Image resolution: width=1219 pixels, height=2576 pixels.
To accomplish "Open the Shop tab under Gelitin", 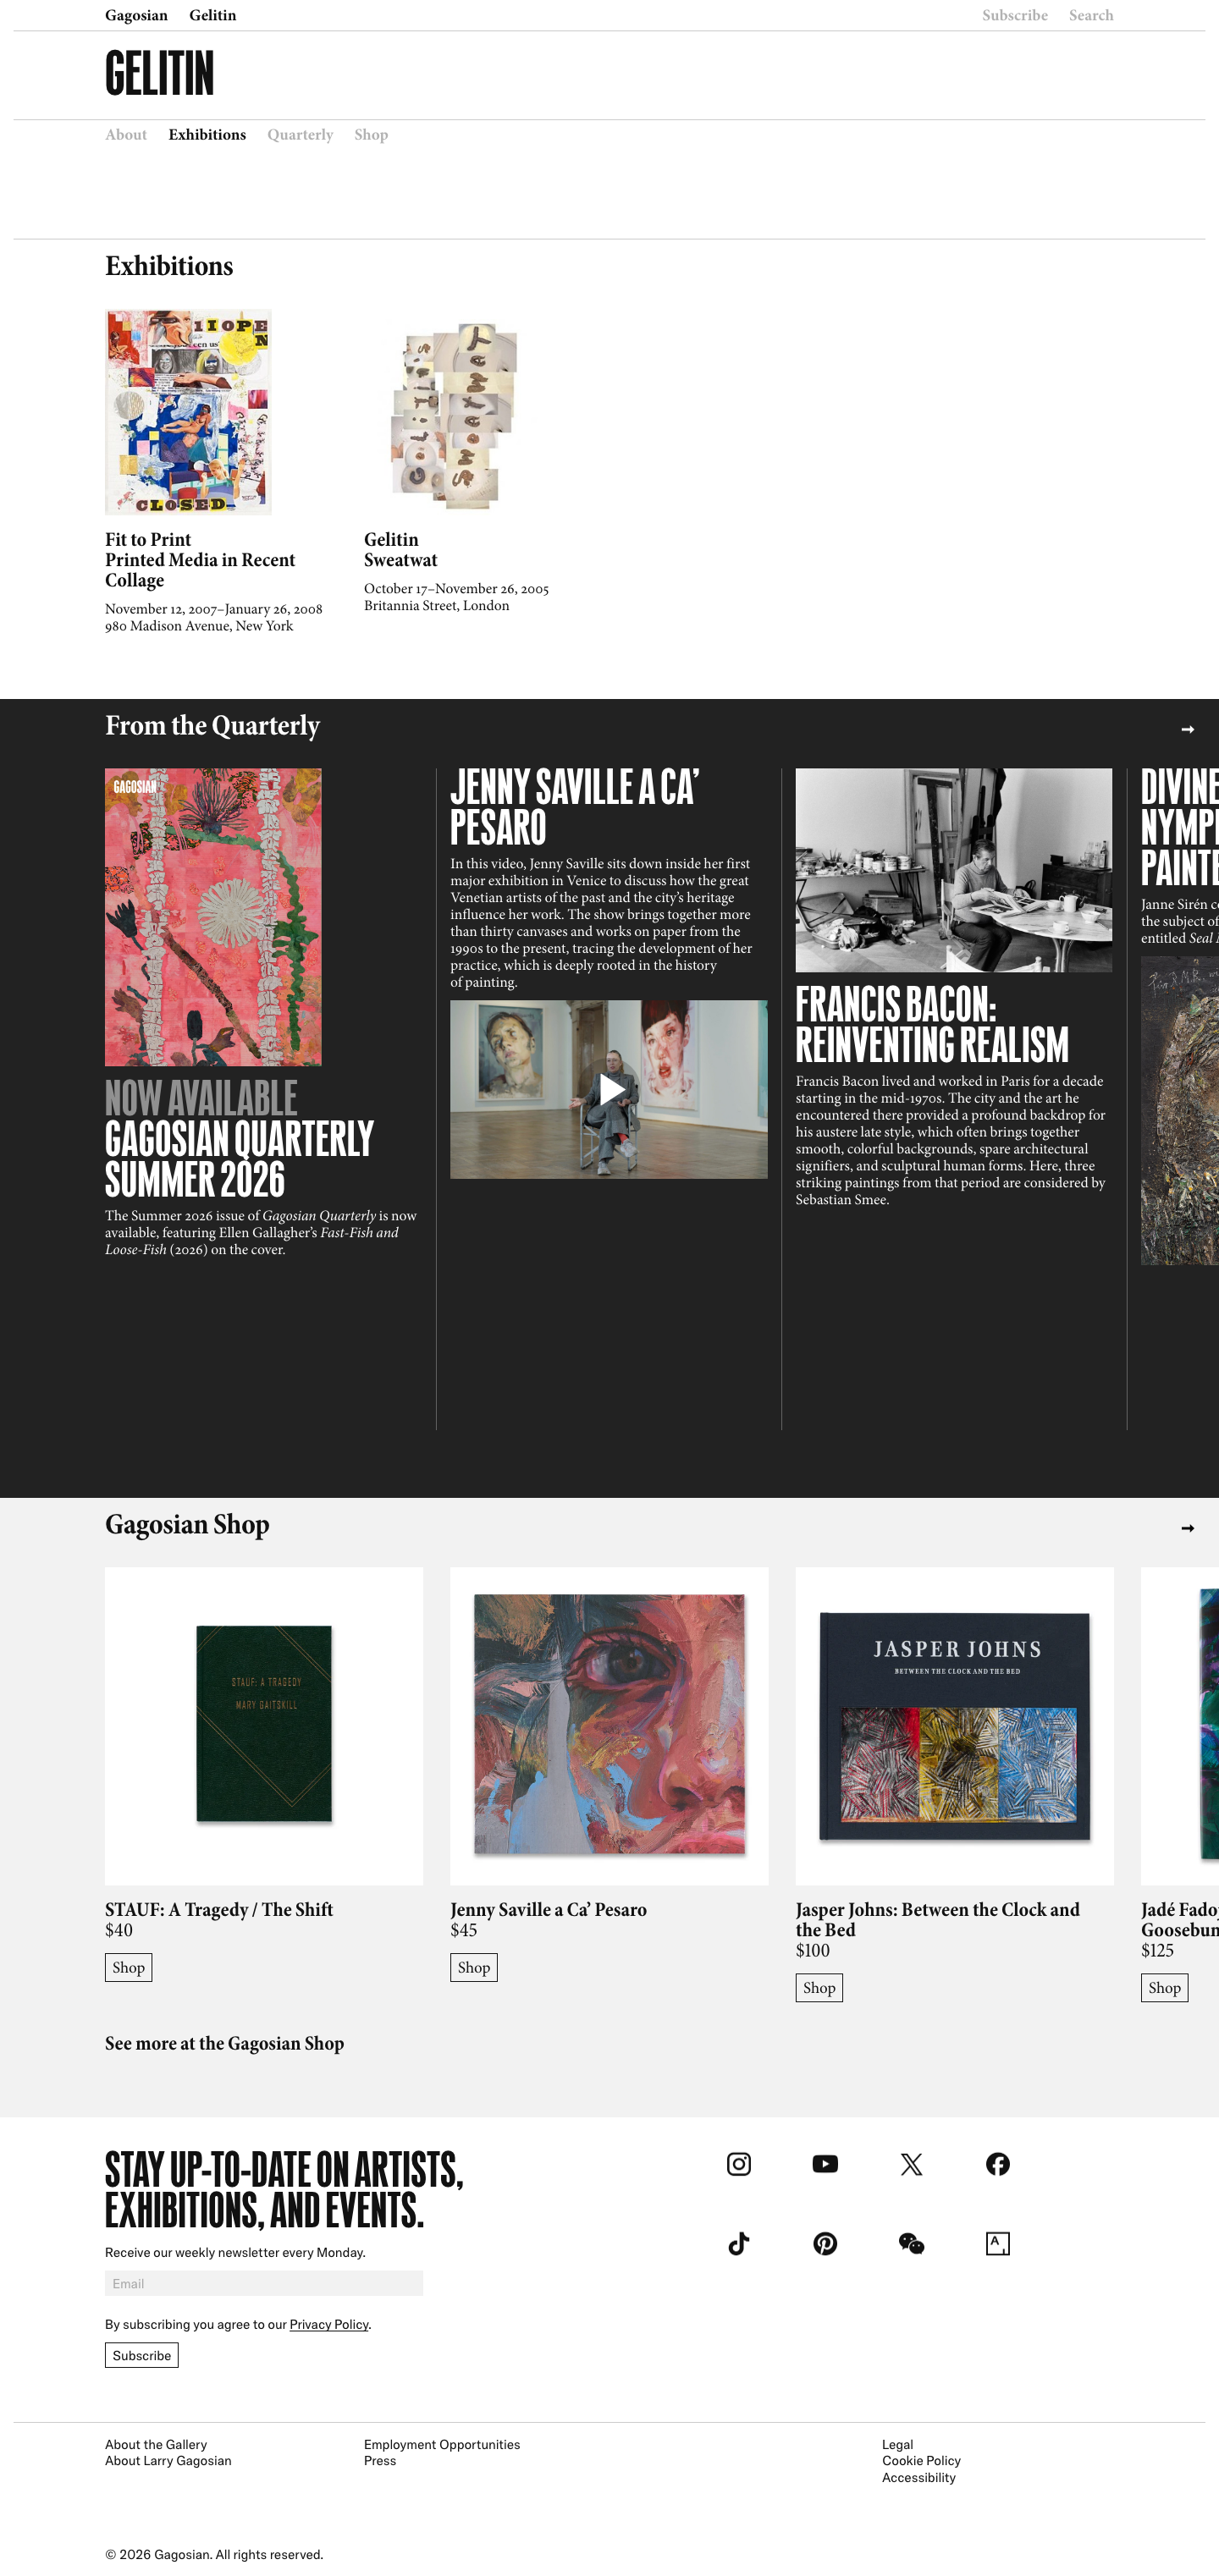I will (x=371, y=135).
